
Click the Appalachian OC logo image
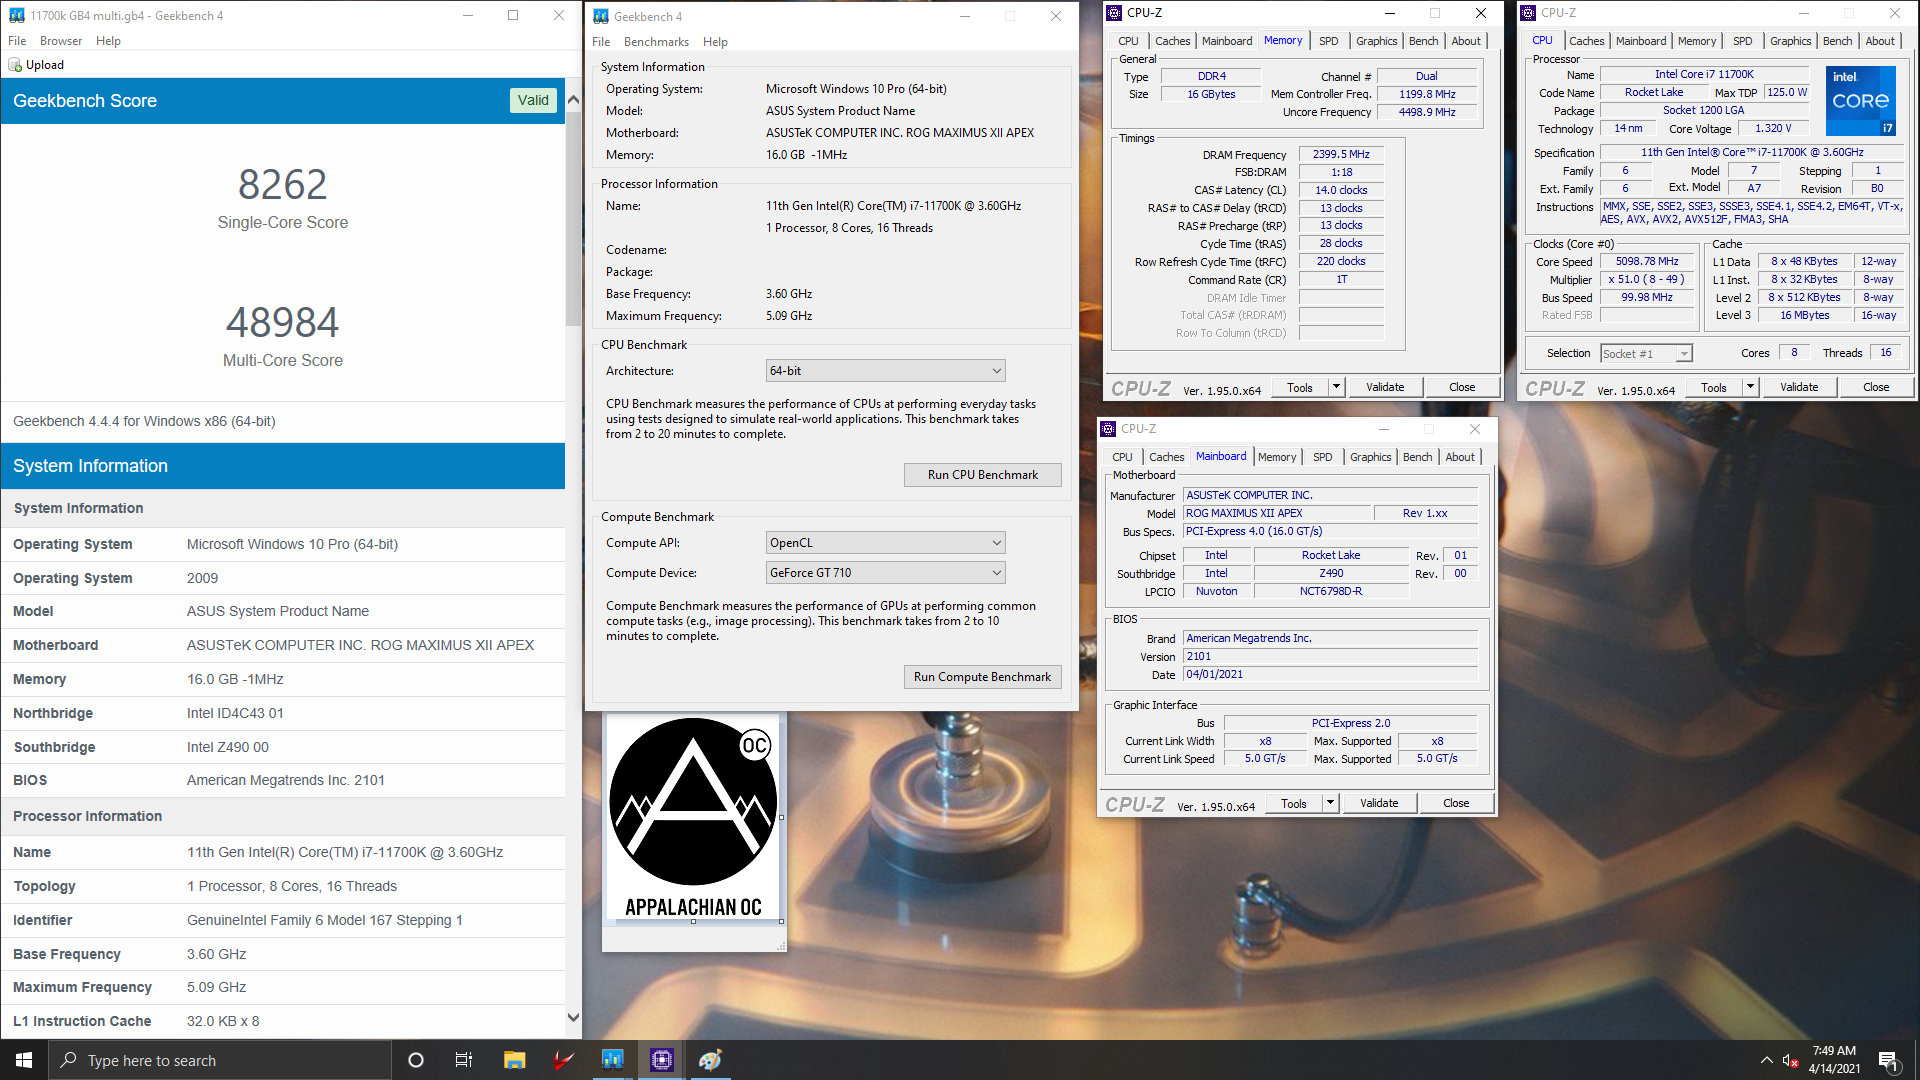(x=693, y=817)
